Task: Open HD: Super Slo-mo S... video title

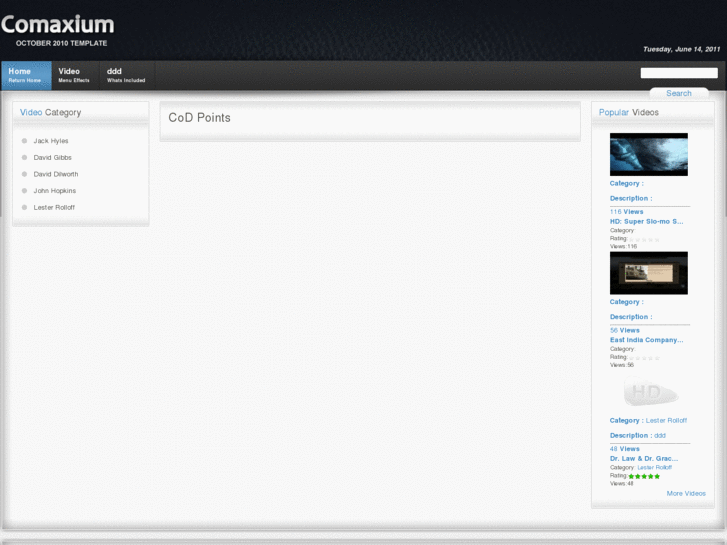Action: tap(646, 221)
